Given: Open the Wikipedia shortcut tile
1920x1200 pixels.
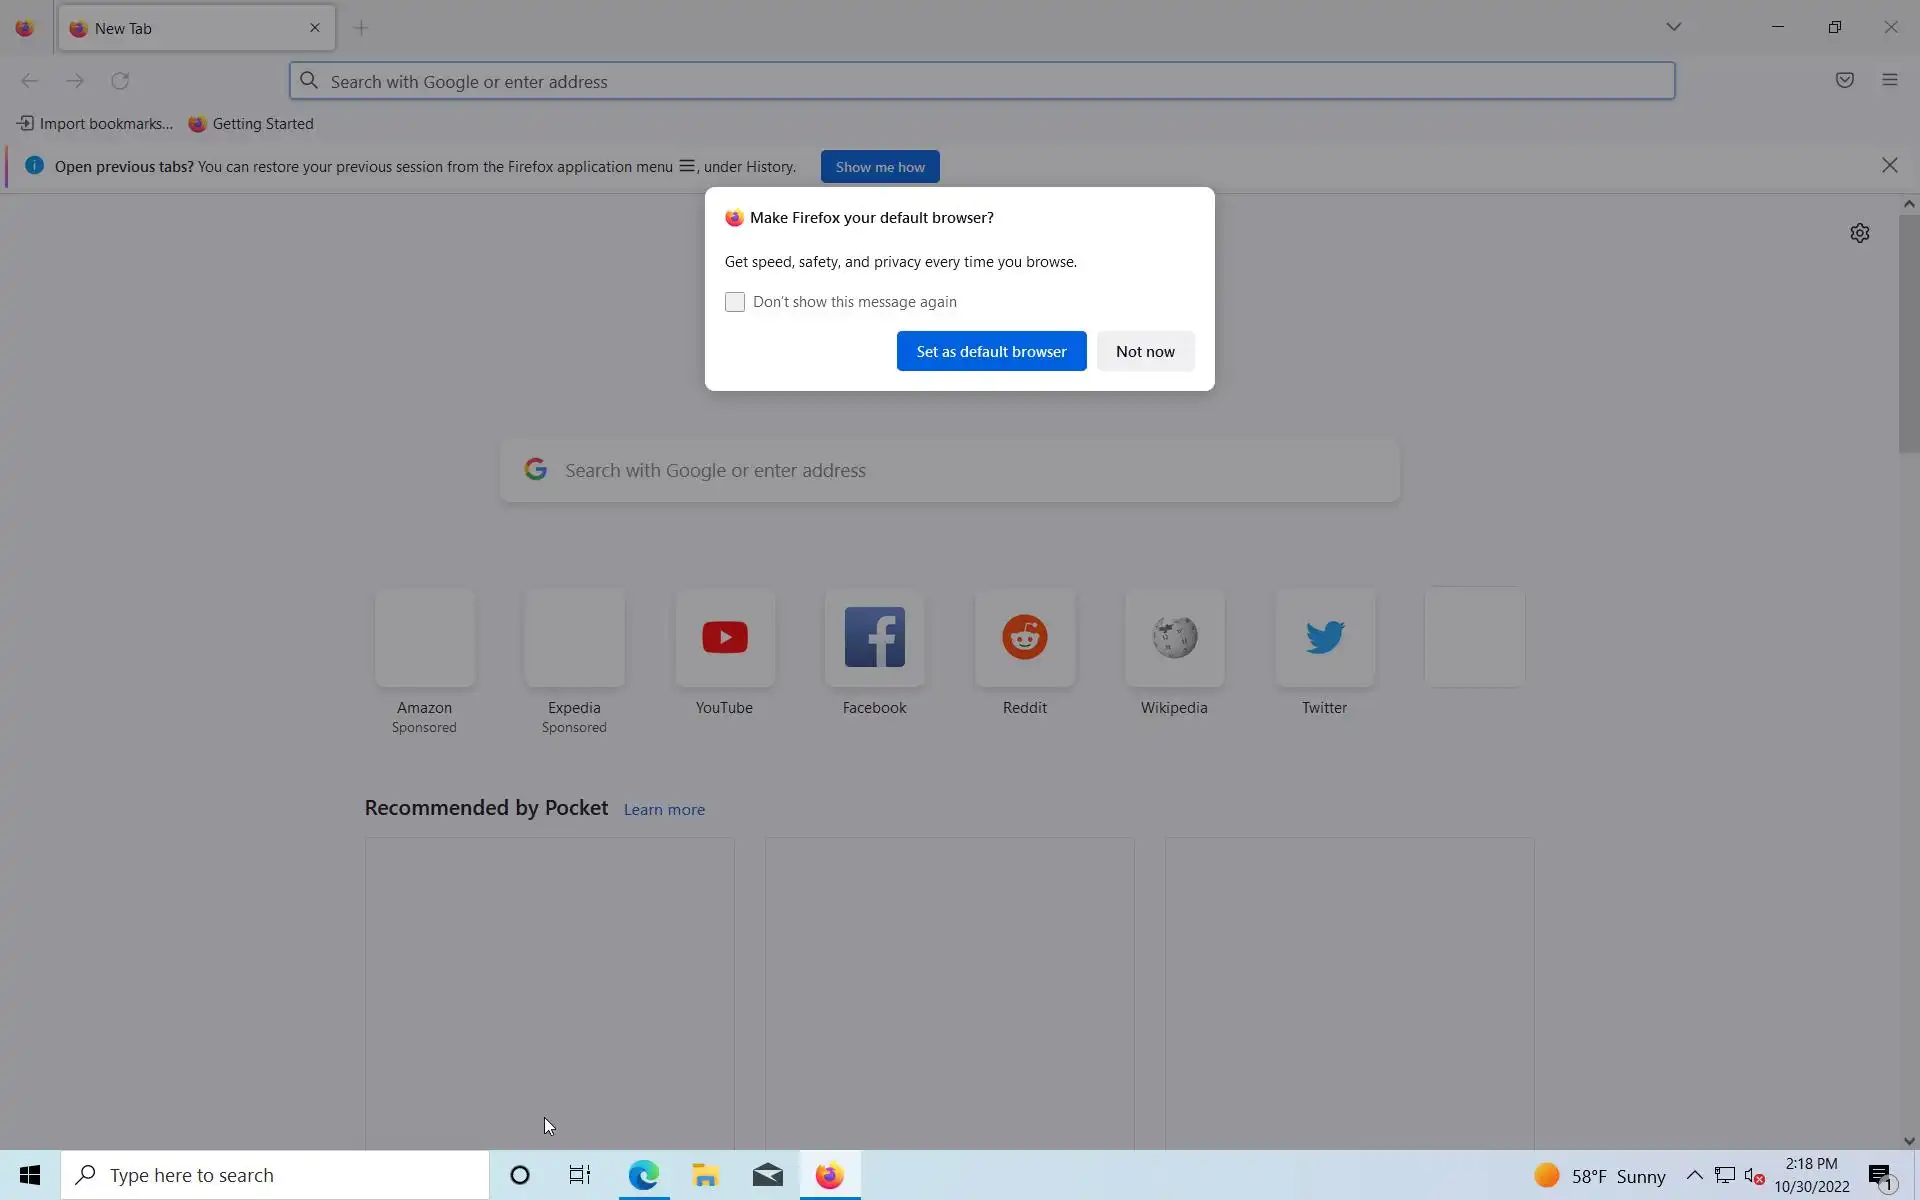Looking at the screenshot, I should 1174,638.
